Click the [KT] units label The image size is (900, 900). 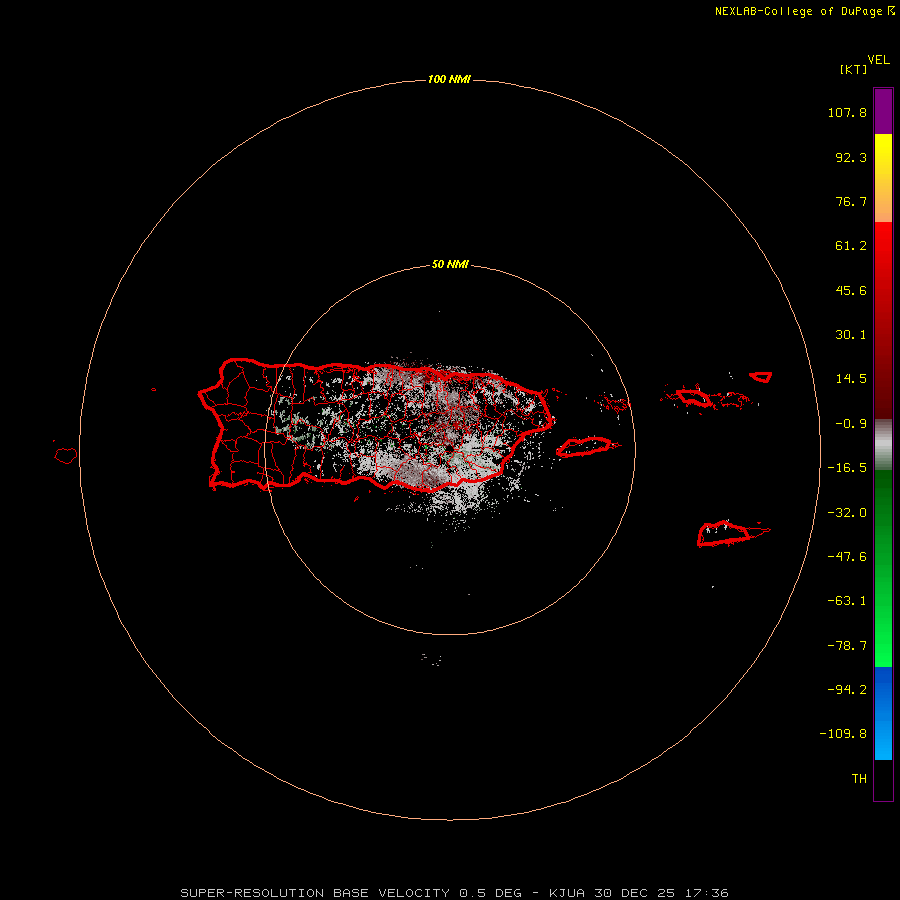[x=853, y=69]
